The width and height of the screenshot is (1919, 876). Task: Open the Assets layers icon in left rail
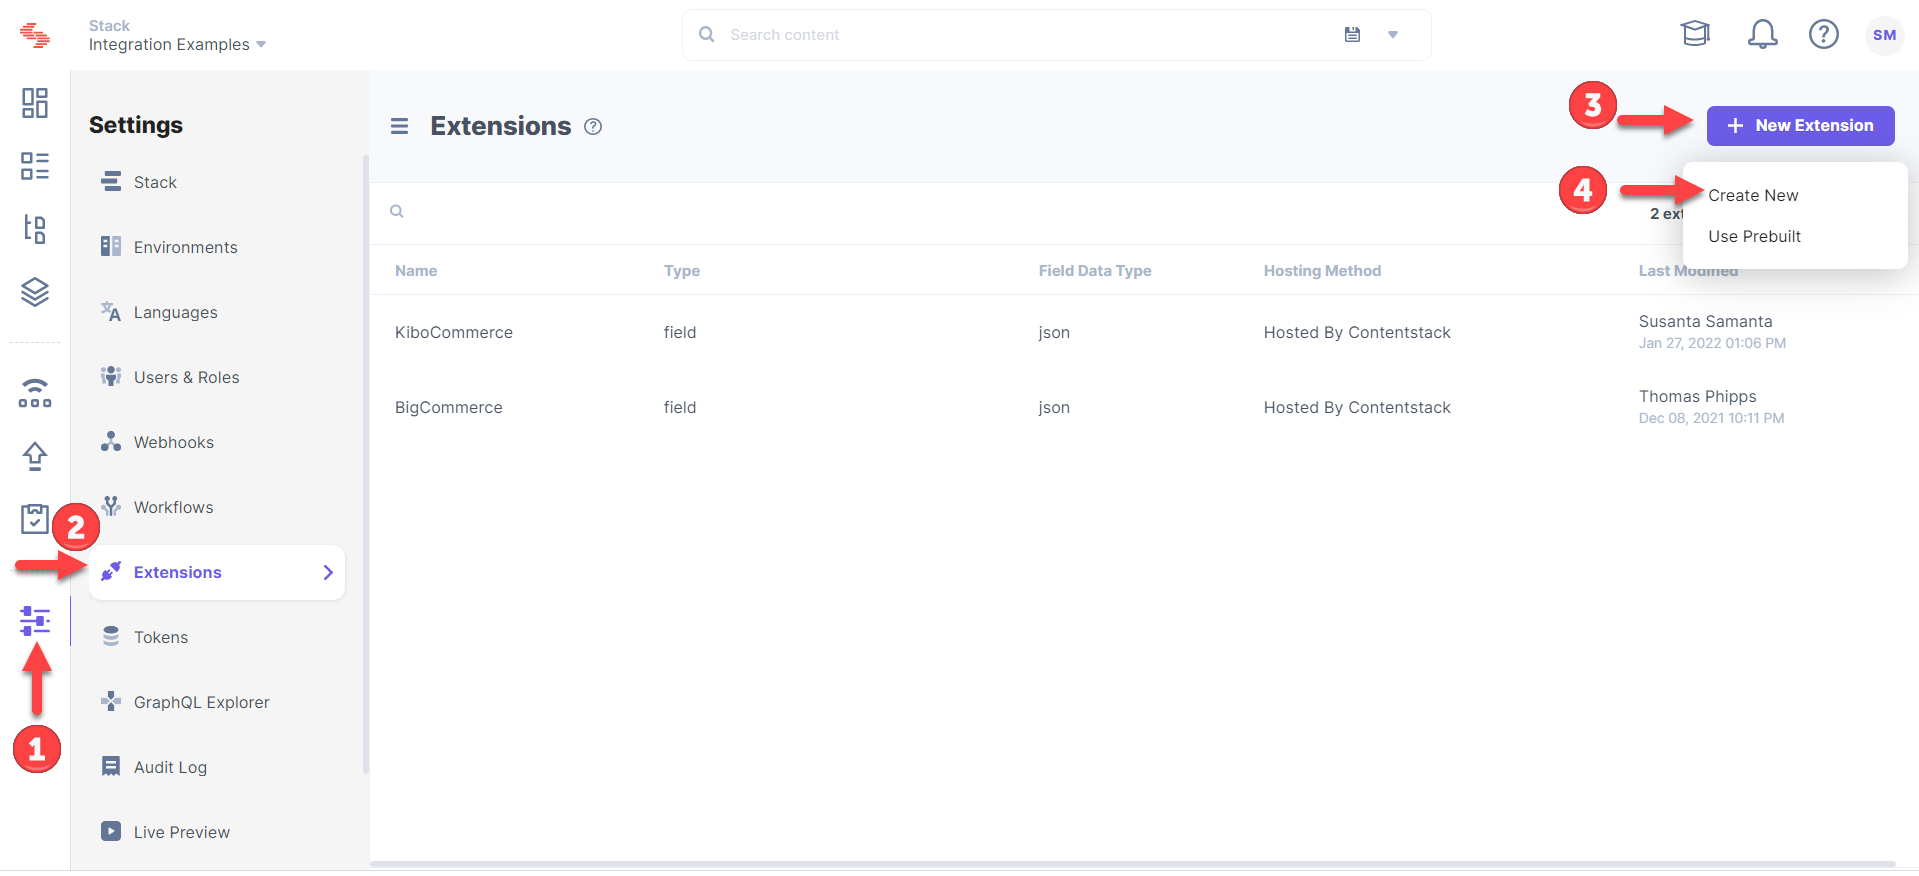[x=35, y=292]
